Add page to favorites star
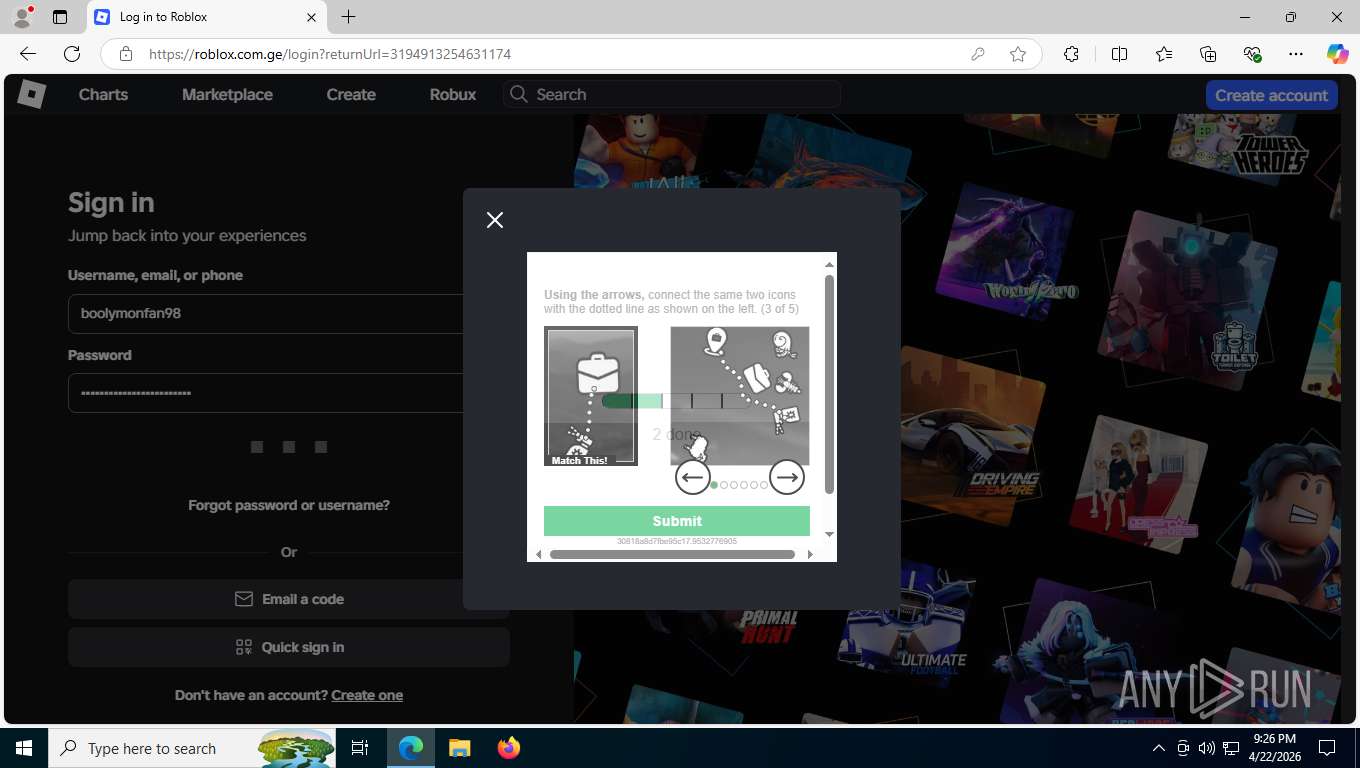The width and height of the screenshot is (1360, 768). 1018,54
